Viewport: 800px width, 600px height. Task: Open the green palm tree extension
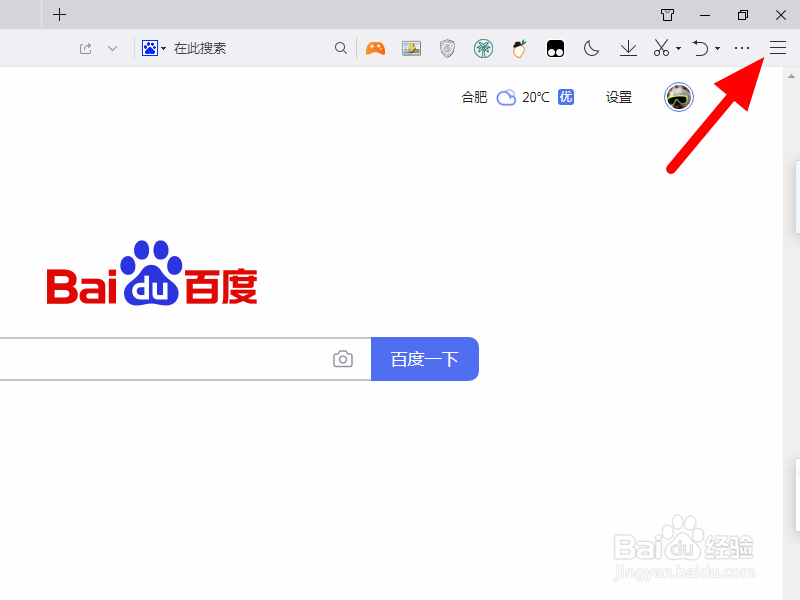click(x=483, y=48)
